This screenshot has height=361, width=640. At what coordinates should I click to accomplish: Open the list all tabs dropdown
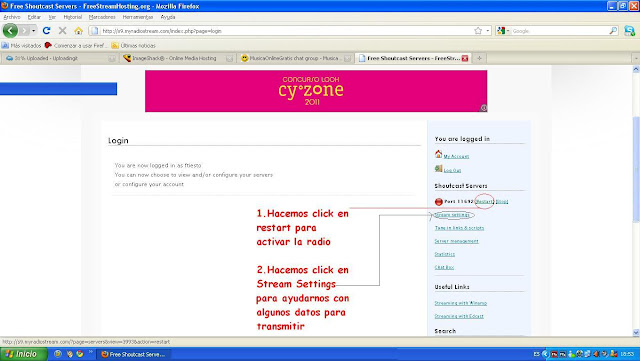tap(636, 58)
